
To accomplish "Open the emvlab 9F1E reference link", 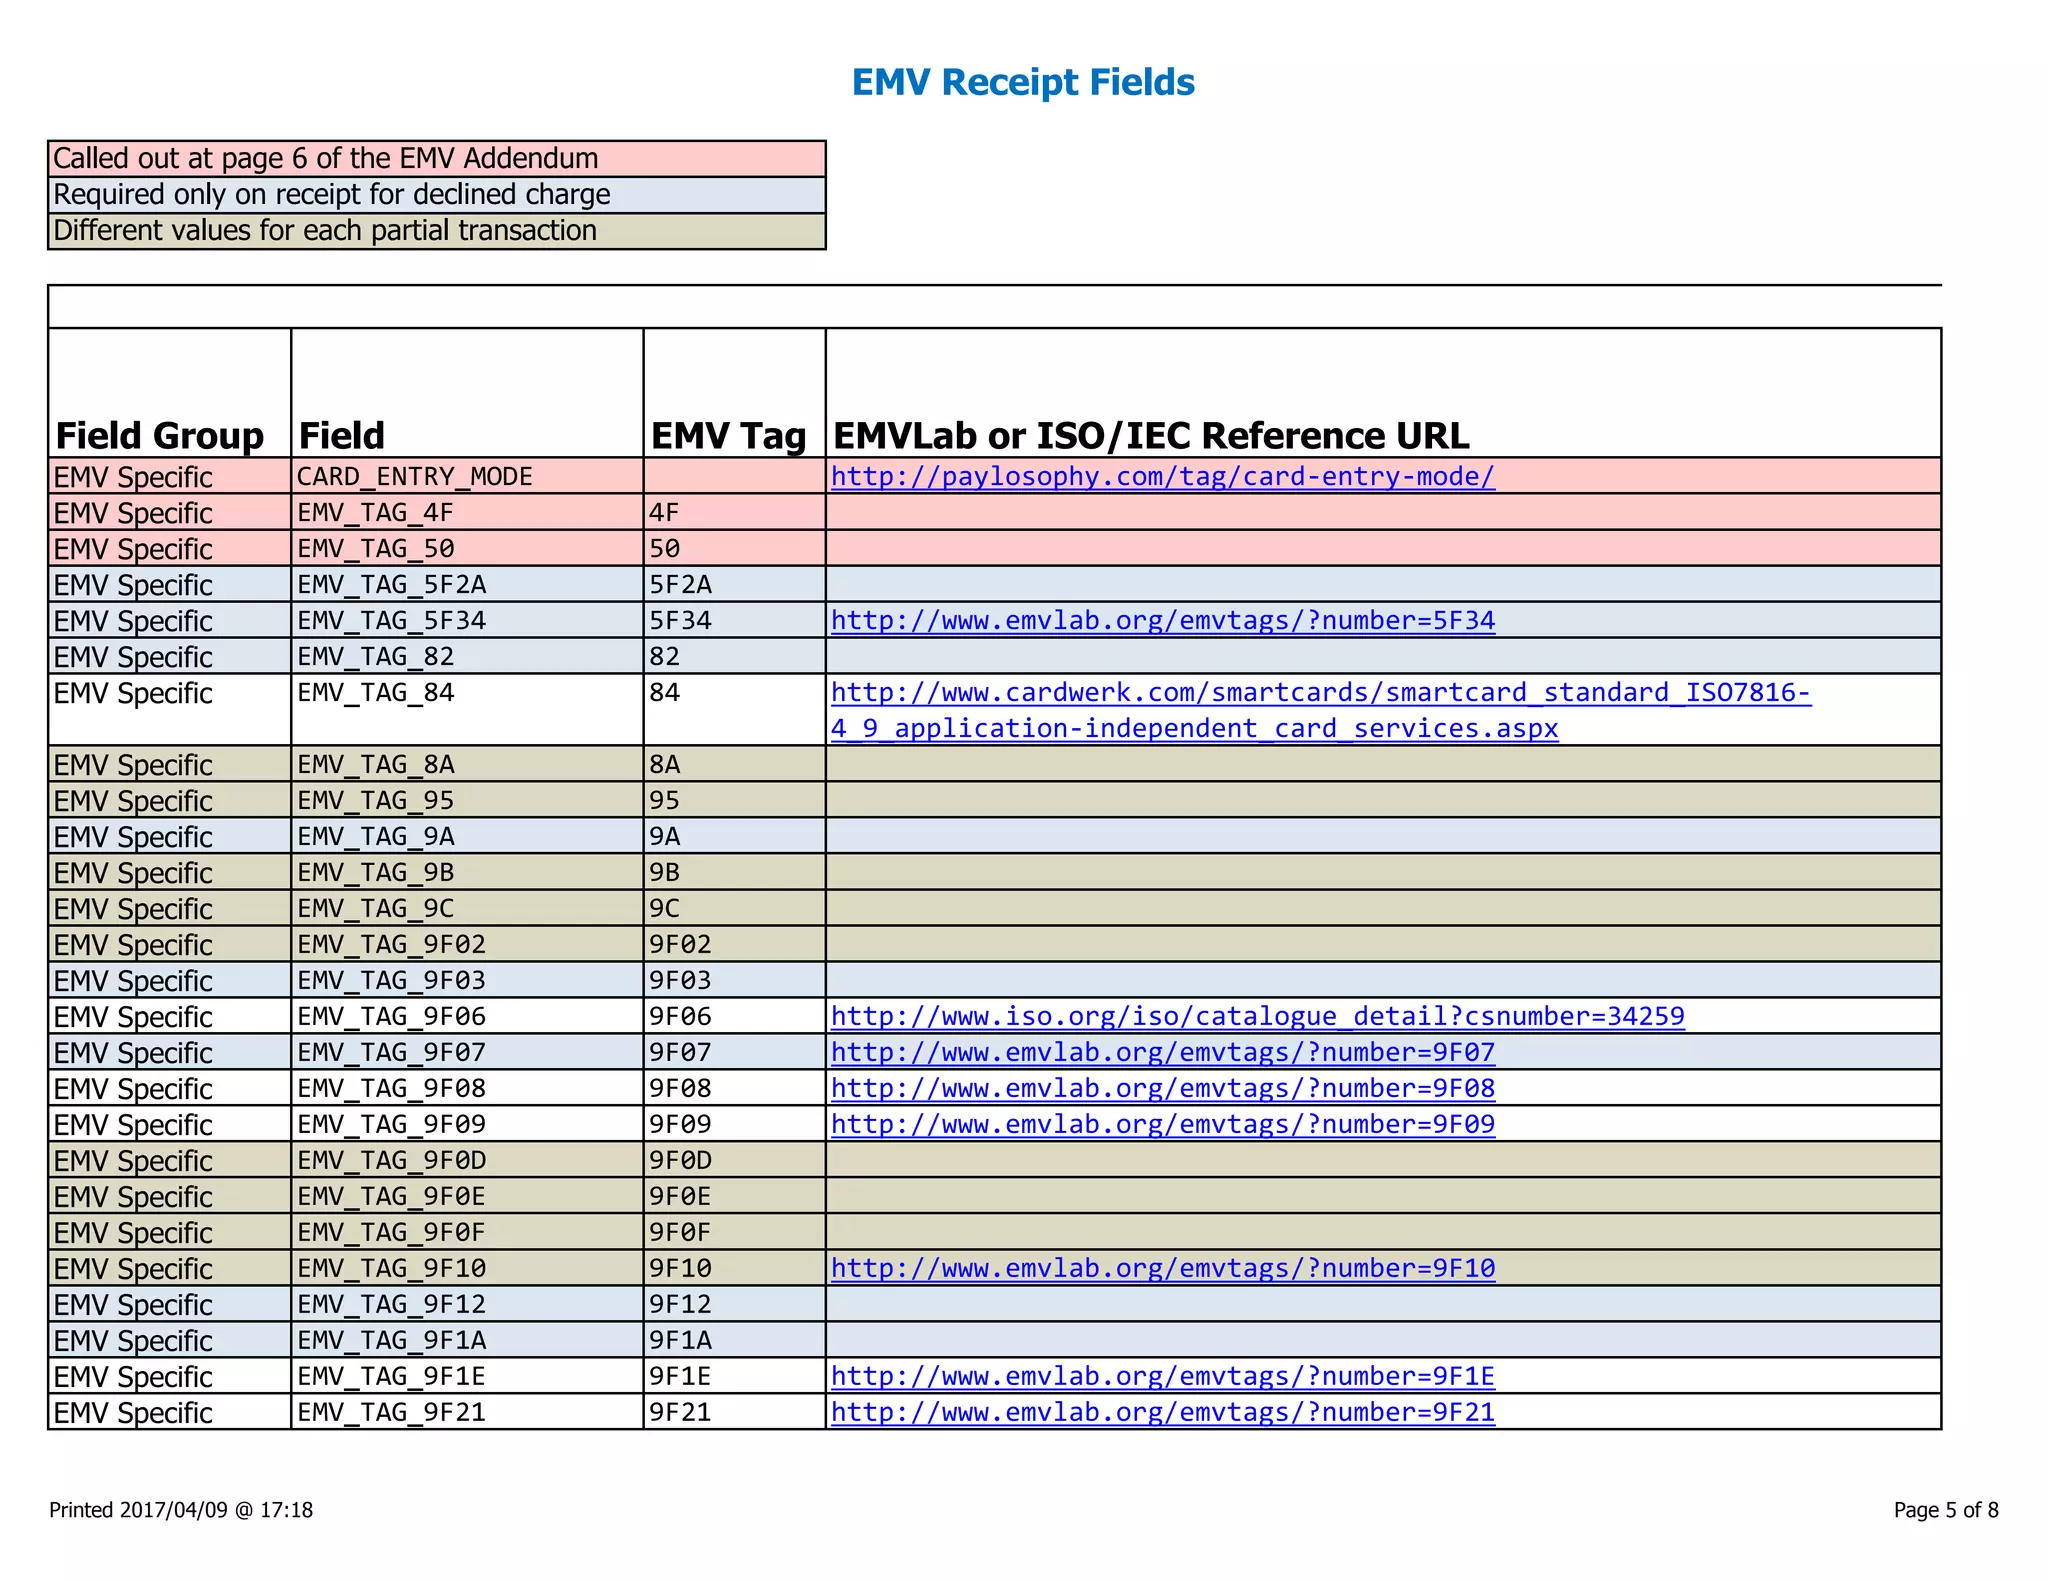I will click(x=1162, y=1376).
